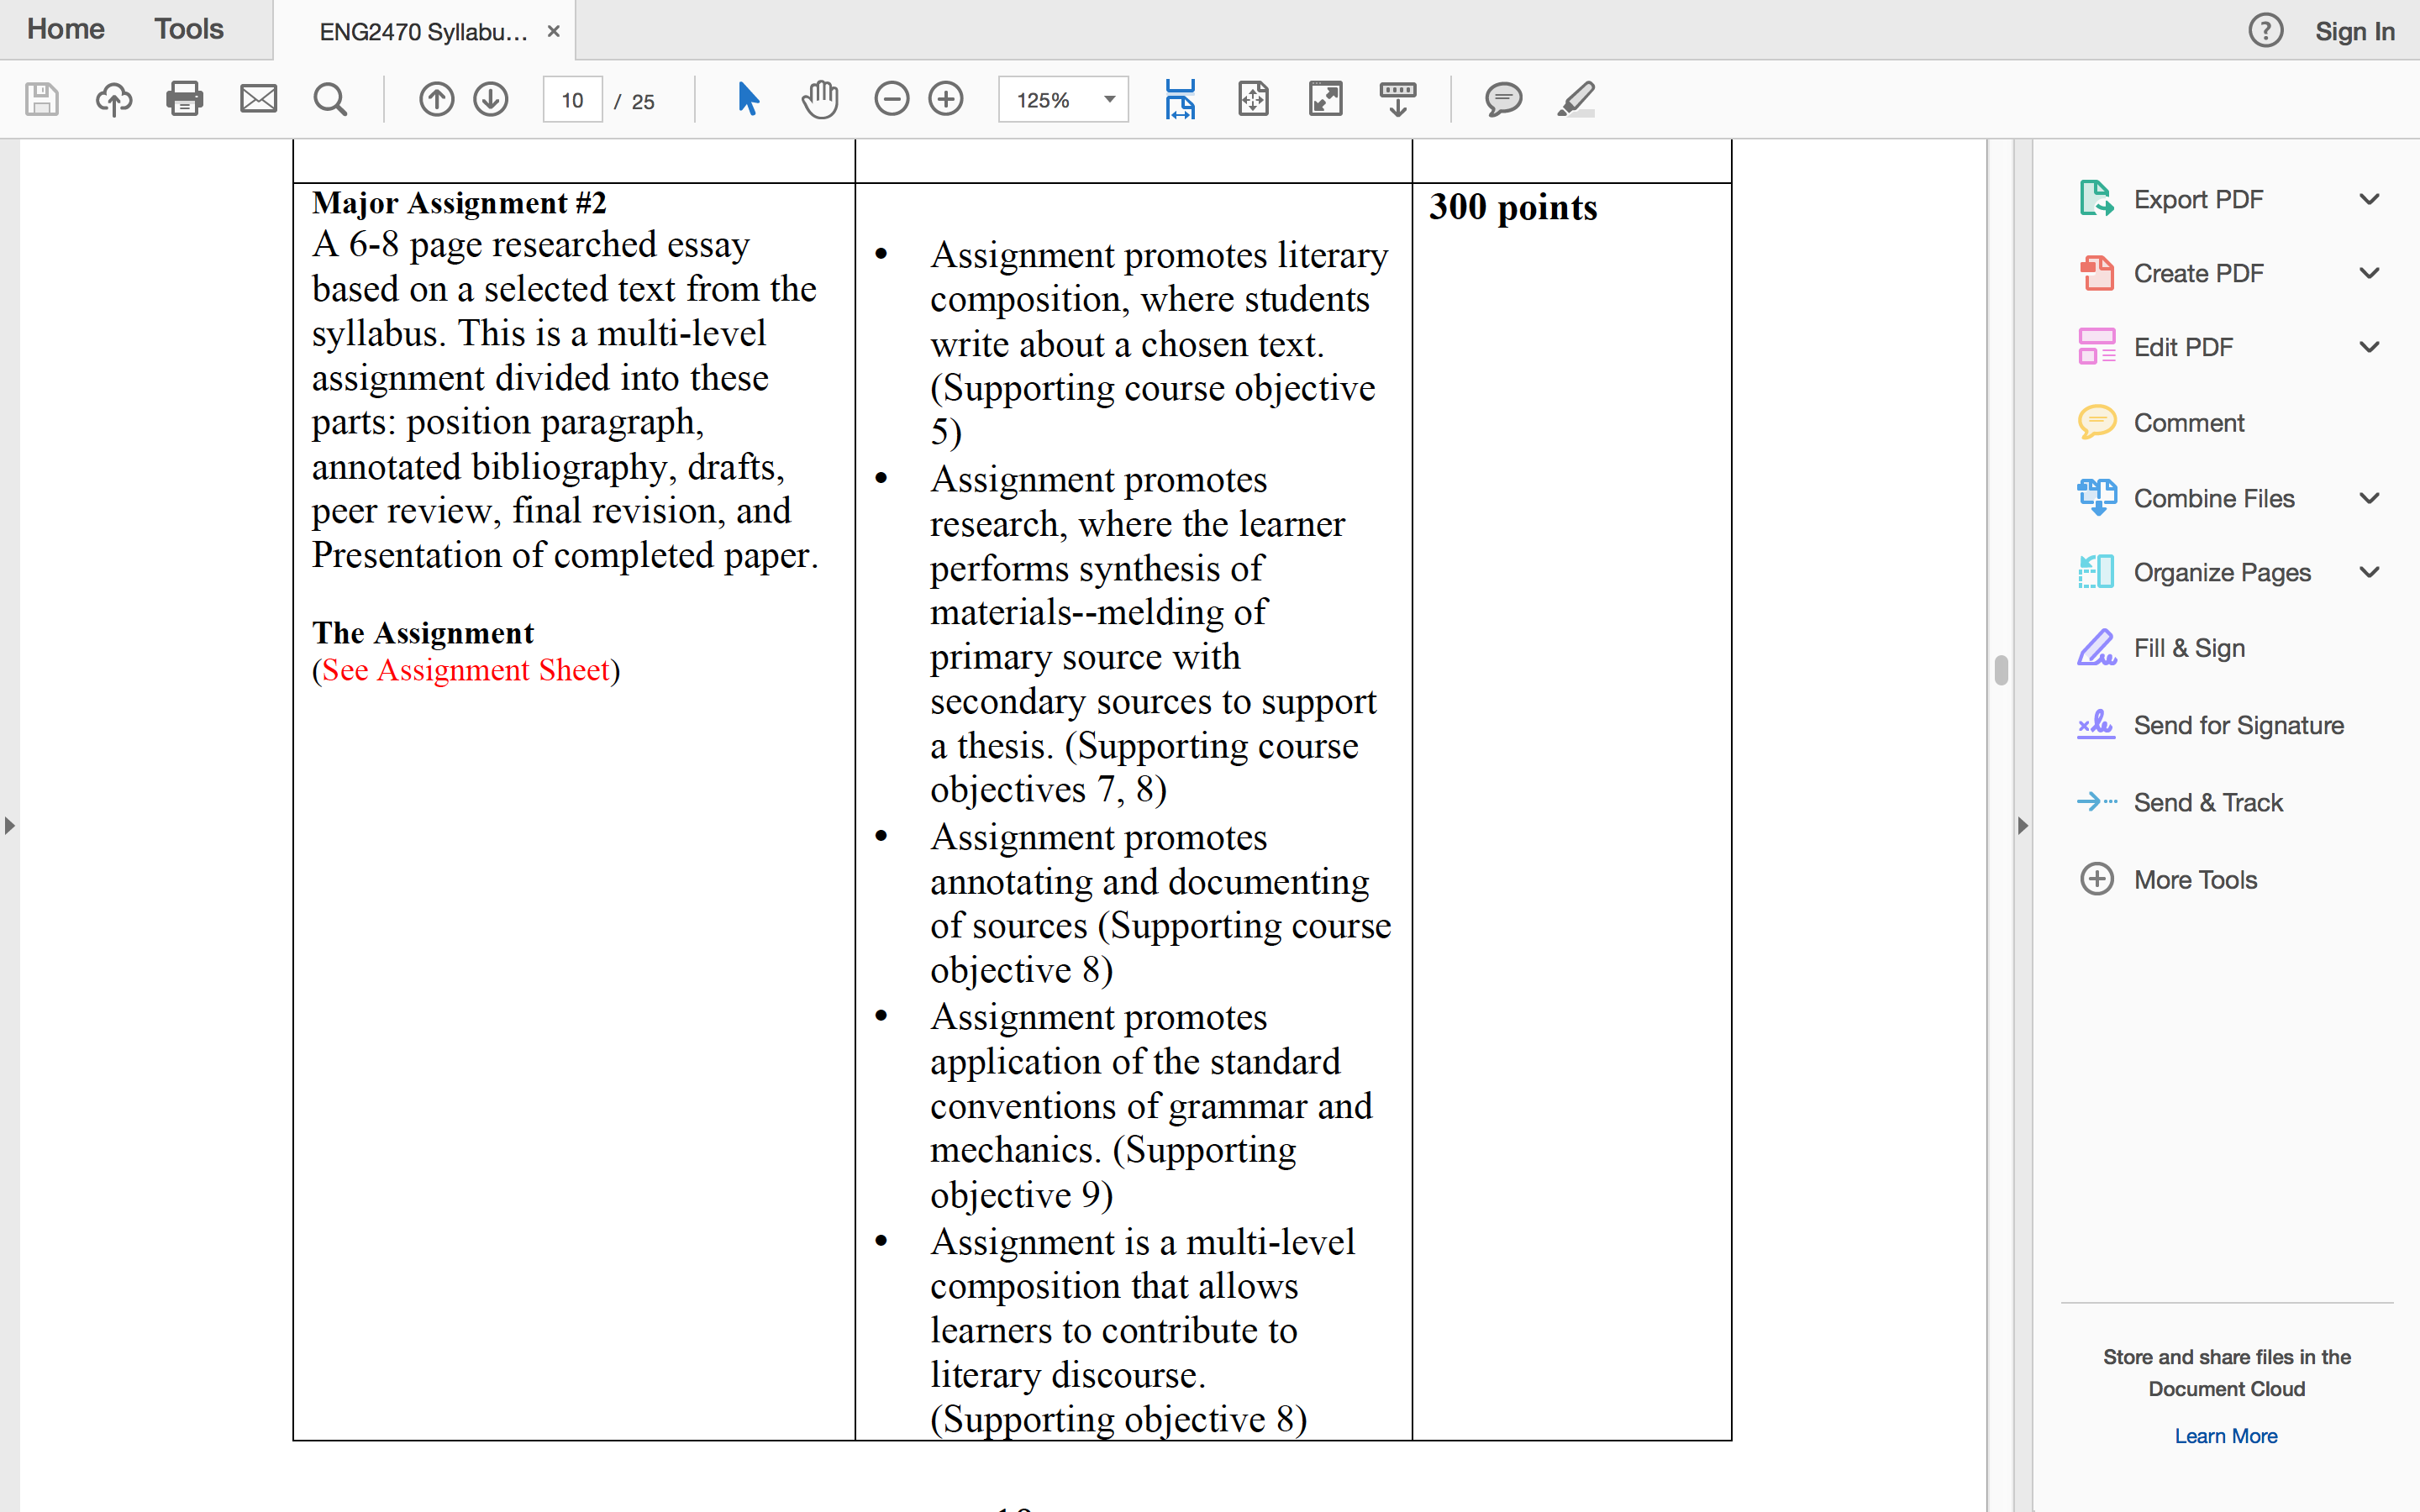Expand the Export PDF options

coord(2369,199)
